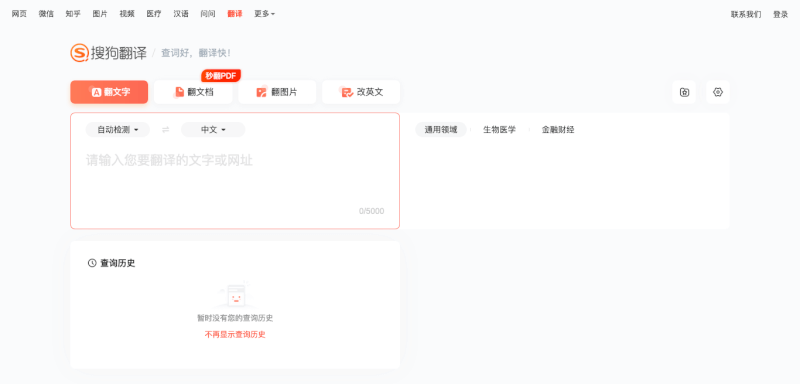This screenshot has height=384, width=800.
Task: Click the Sogou Translate logo
Action: click(x=109, y=53)
